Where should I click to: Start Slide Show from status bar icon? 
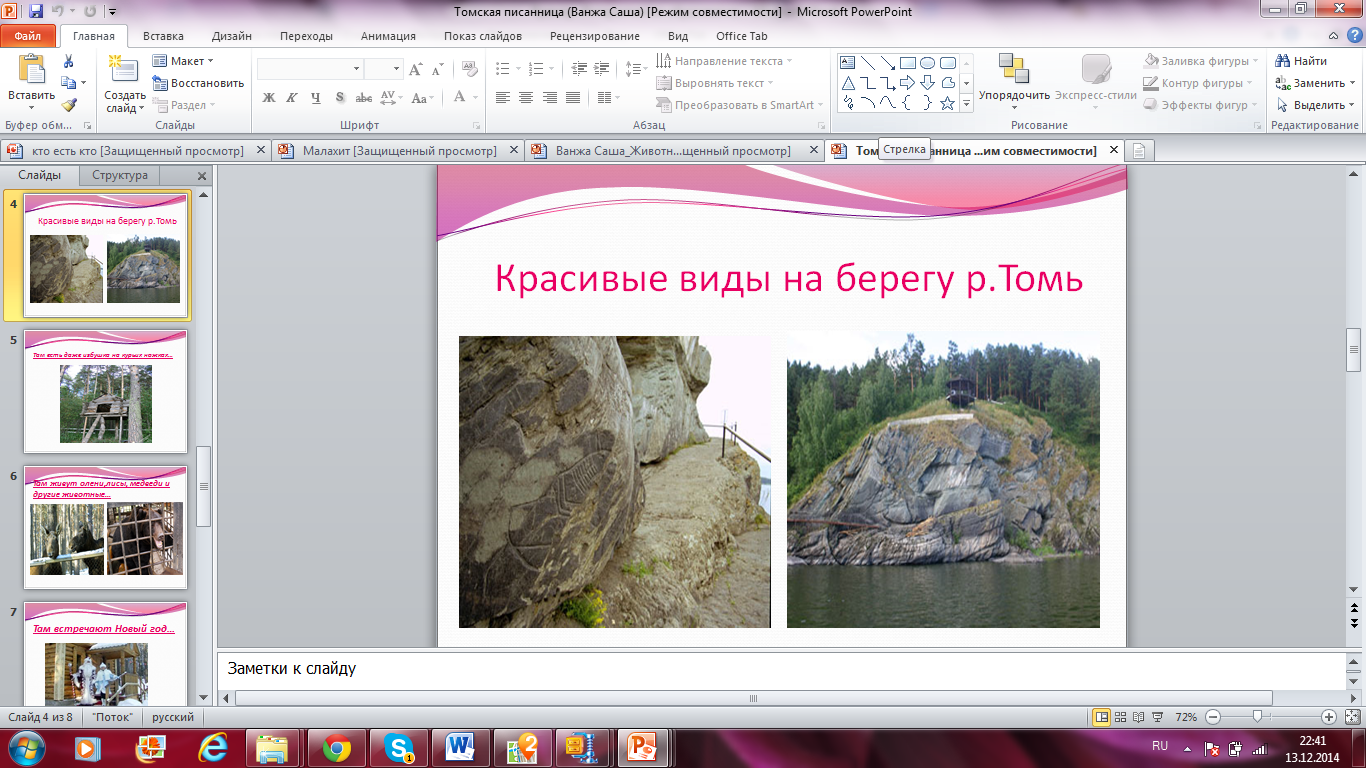click(1157, 717)
